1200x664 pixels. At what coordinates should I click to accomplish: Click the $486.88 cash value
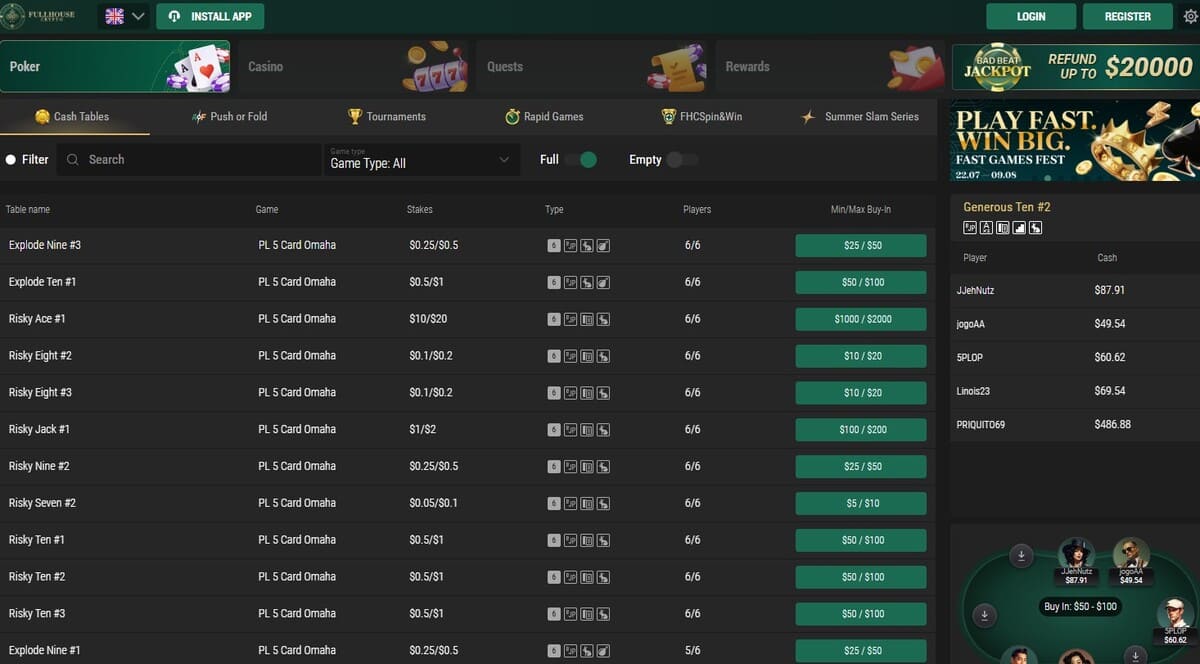point(1113,425)
